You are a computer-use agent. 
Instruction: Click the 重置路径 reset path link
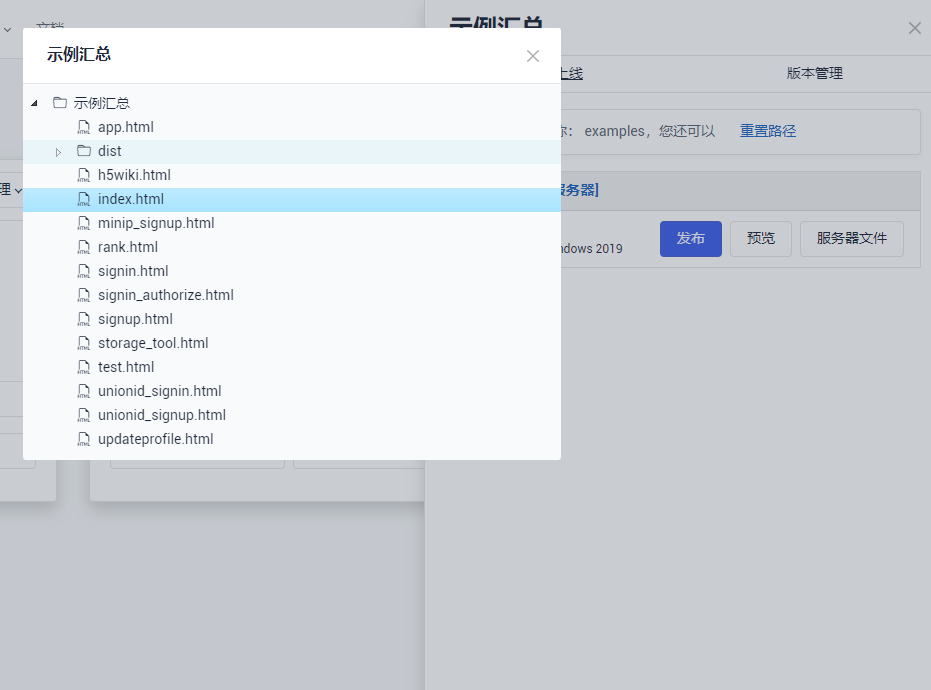click(x=768, y=131)
